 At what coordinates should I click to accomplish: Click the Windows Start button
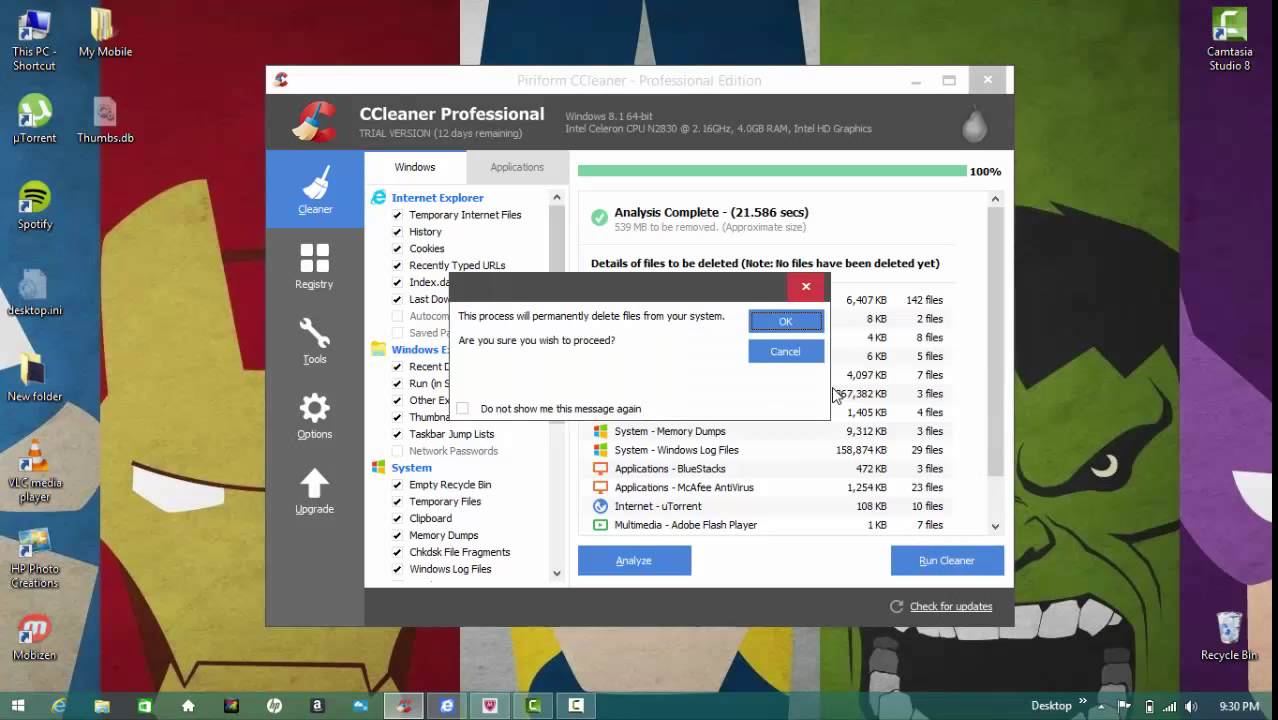(17, 705)
